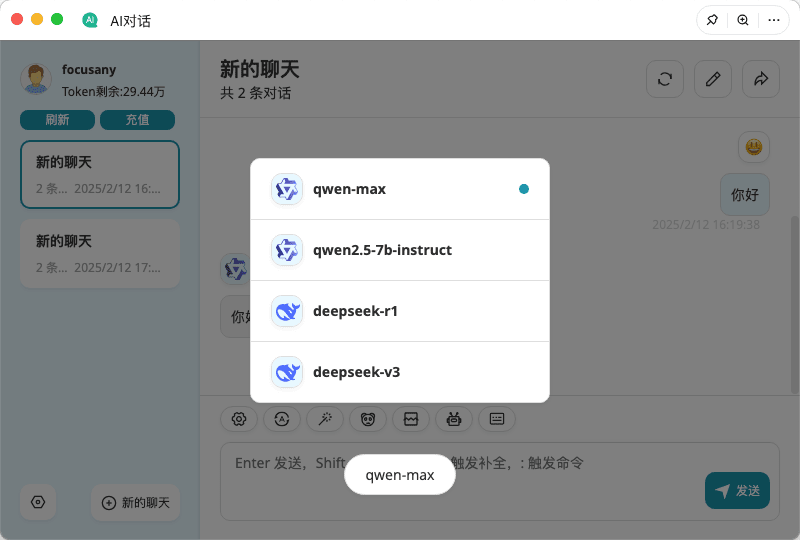
Task: Click the 刷新 button
Action: pyautogui.click(x=57, y=120)
